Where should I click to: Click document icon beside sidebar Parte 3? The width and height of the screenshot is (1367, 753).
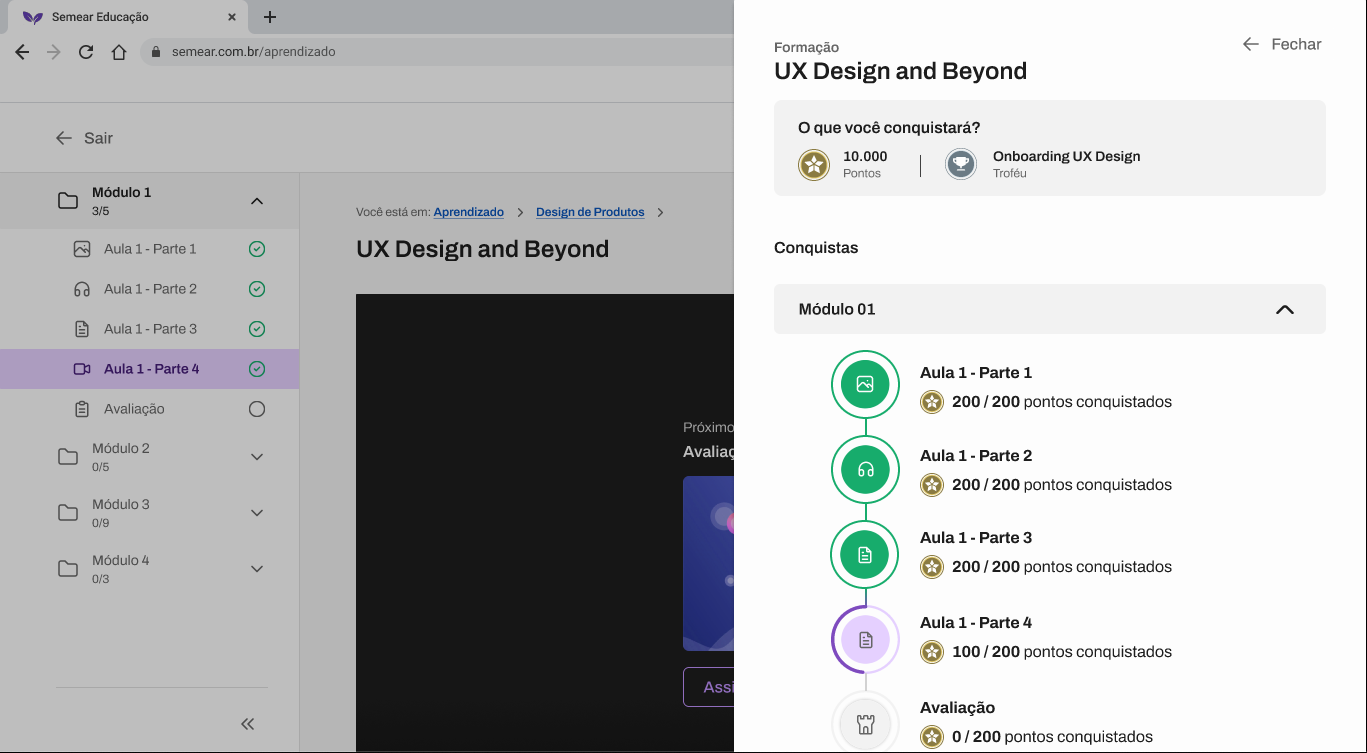[x=82, y=329]
